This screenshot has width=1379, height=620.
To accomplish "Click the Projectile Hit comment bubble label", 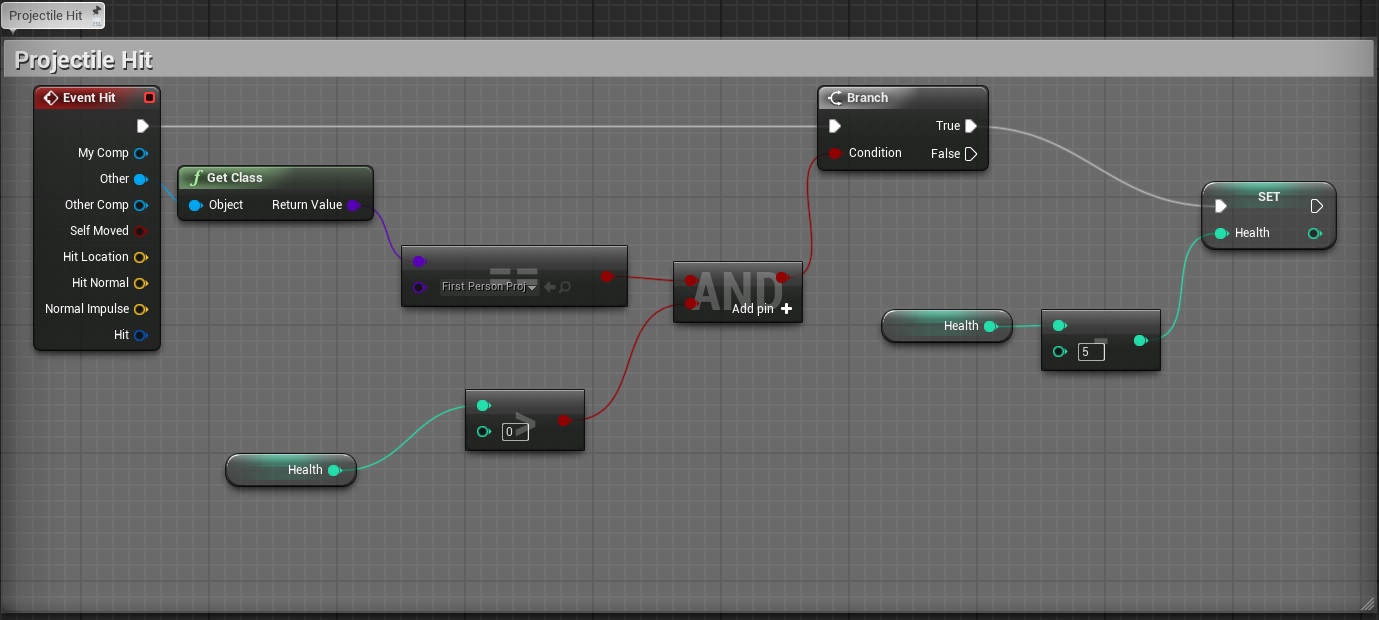I will click(x=45, y=15).
